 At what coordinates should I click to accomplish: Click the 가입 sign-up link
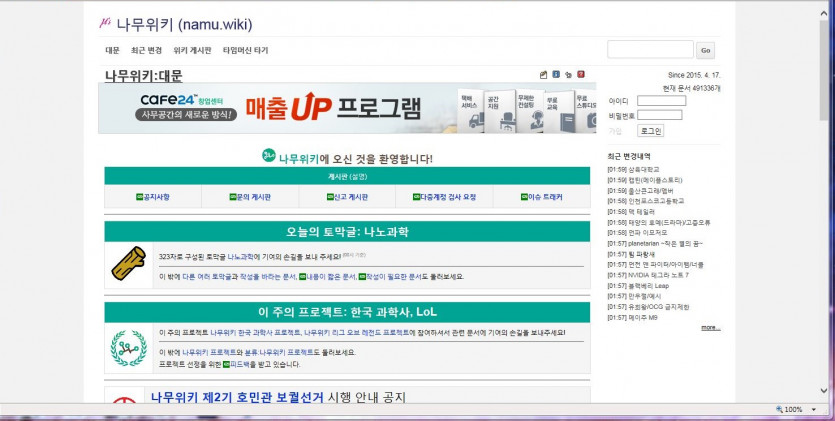pos(615,131)
